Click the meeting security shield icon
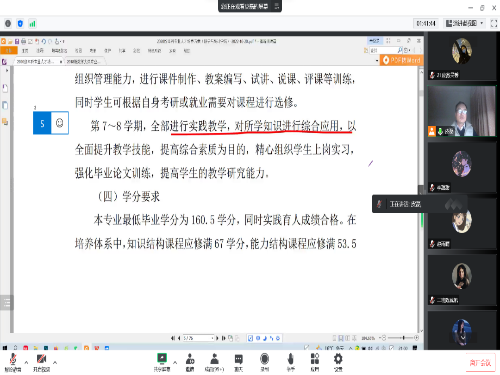 [20, 24]
